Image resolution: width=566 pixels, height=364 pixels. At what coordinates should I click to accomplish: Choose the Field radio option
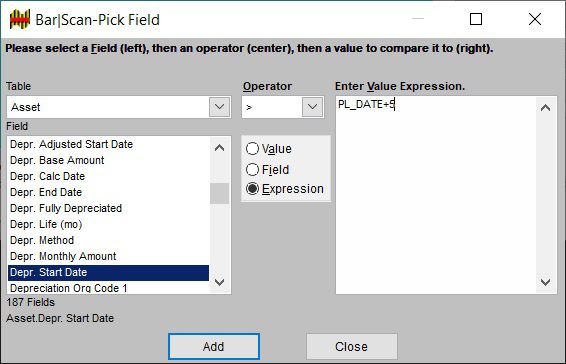click(x=252, y=169)
